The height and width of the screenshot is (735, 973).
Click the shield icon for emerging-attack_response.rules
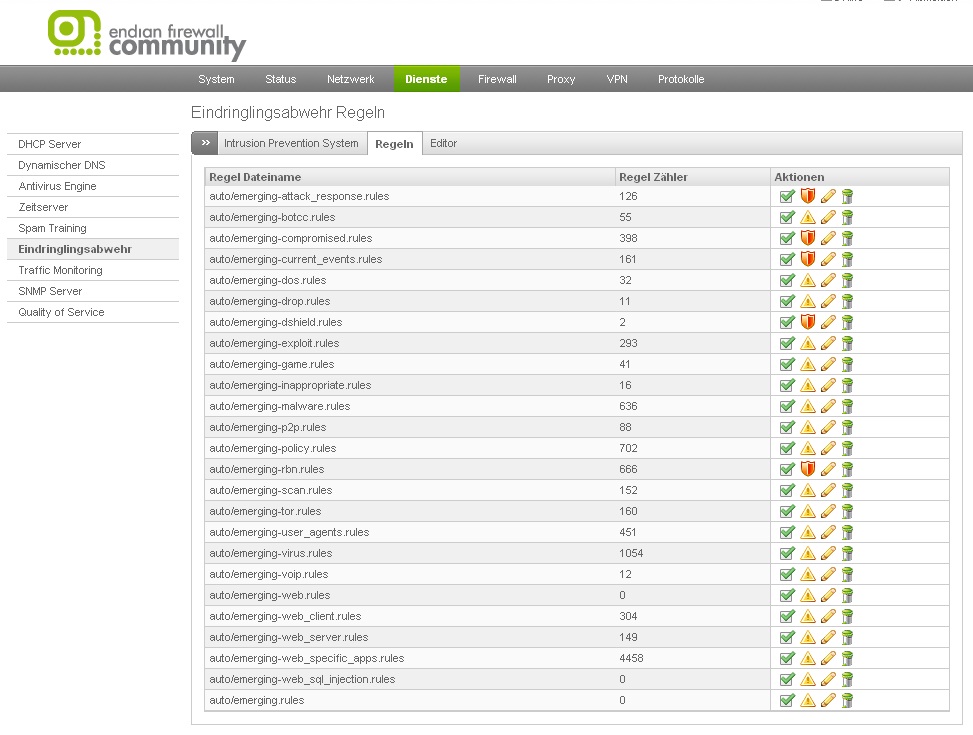point(808,197)
